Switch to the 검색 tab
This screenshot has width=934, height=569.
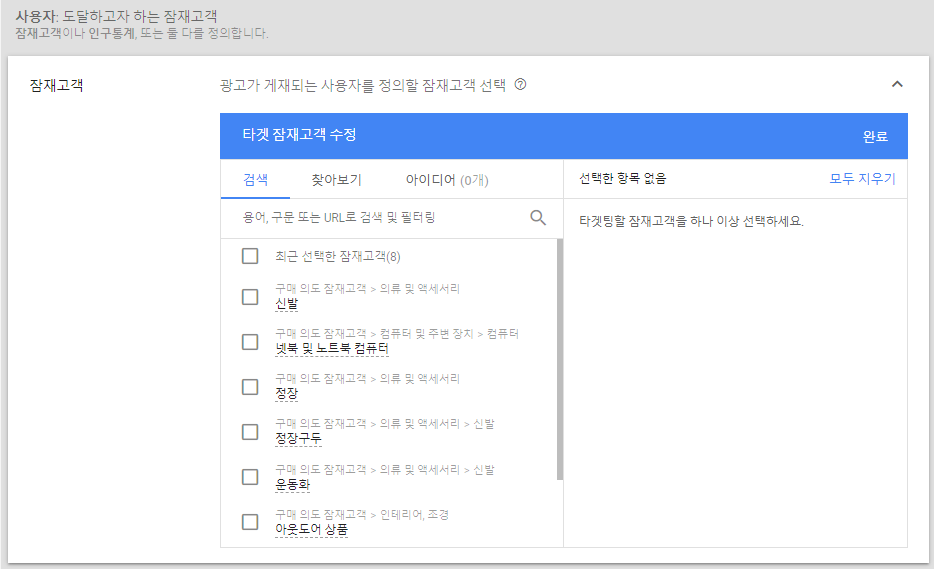256,179
